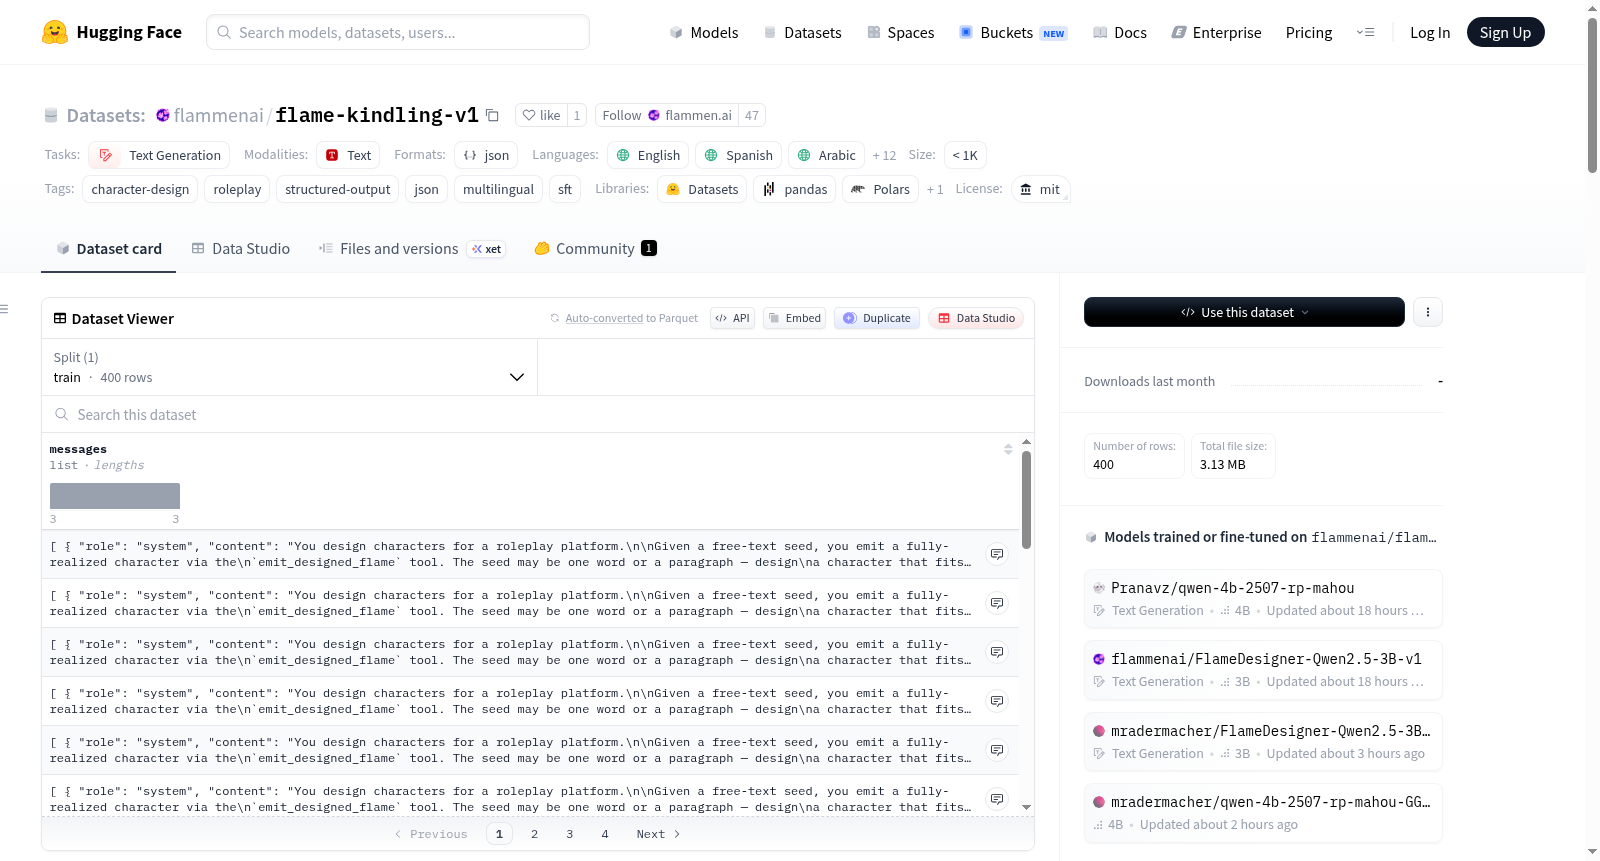
Task: Click the Text Generation task tag
Action: (159, 155)
